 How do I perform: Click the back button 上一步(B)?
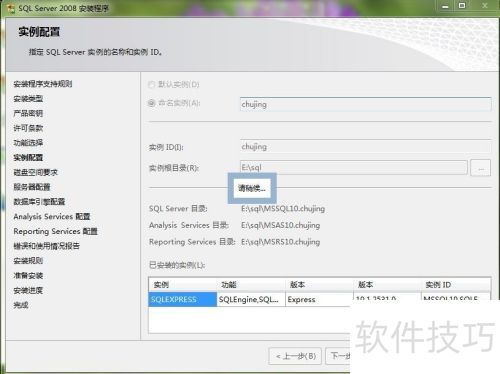(x=295, y=356)
